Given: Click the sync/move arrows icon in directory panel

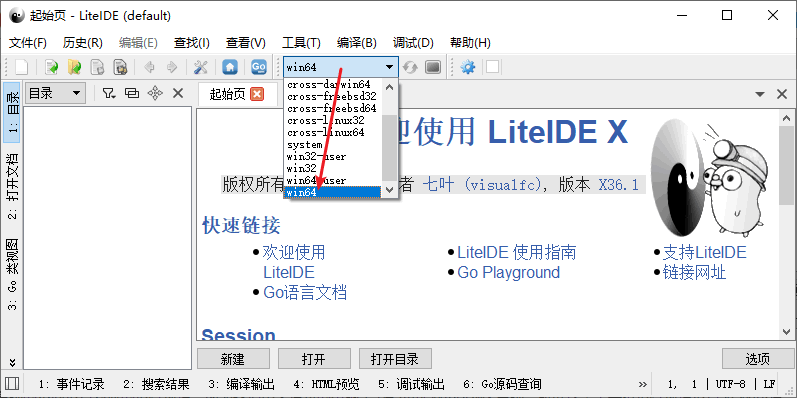Looking at the screenshot, I should (x=155, y=93).
